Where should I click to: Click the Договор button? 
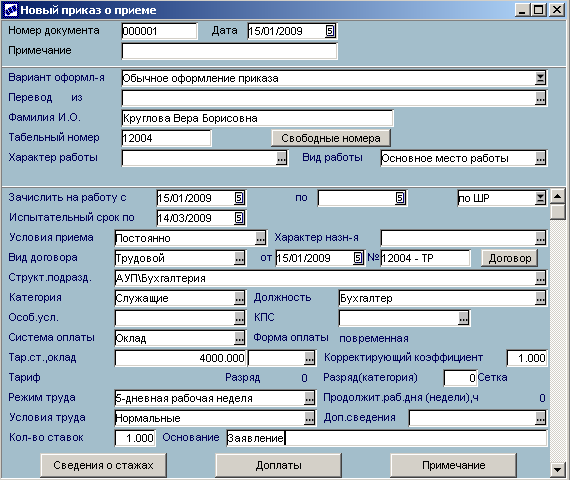(x=510, y=258)
